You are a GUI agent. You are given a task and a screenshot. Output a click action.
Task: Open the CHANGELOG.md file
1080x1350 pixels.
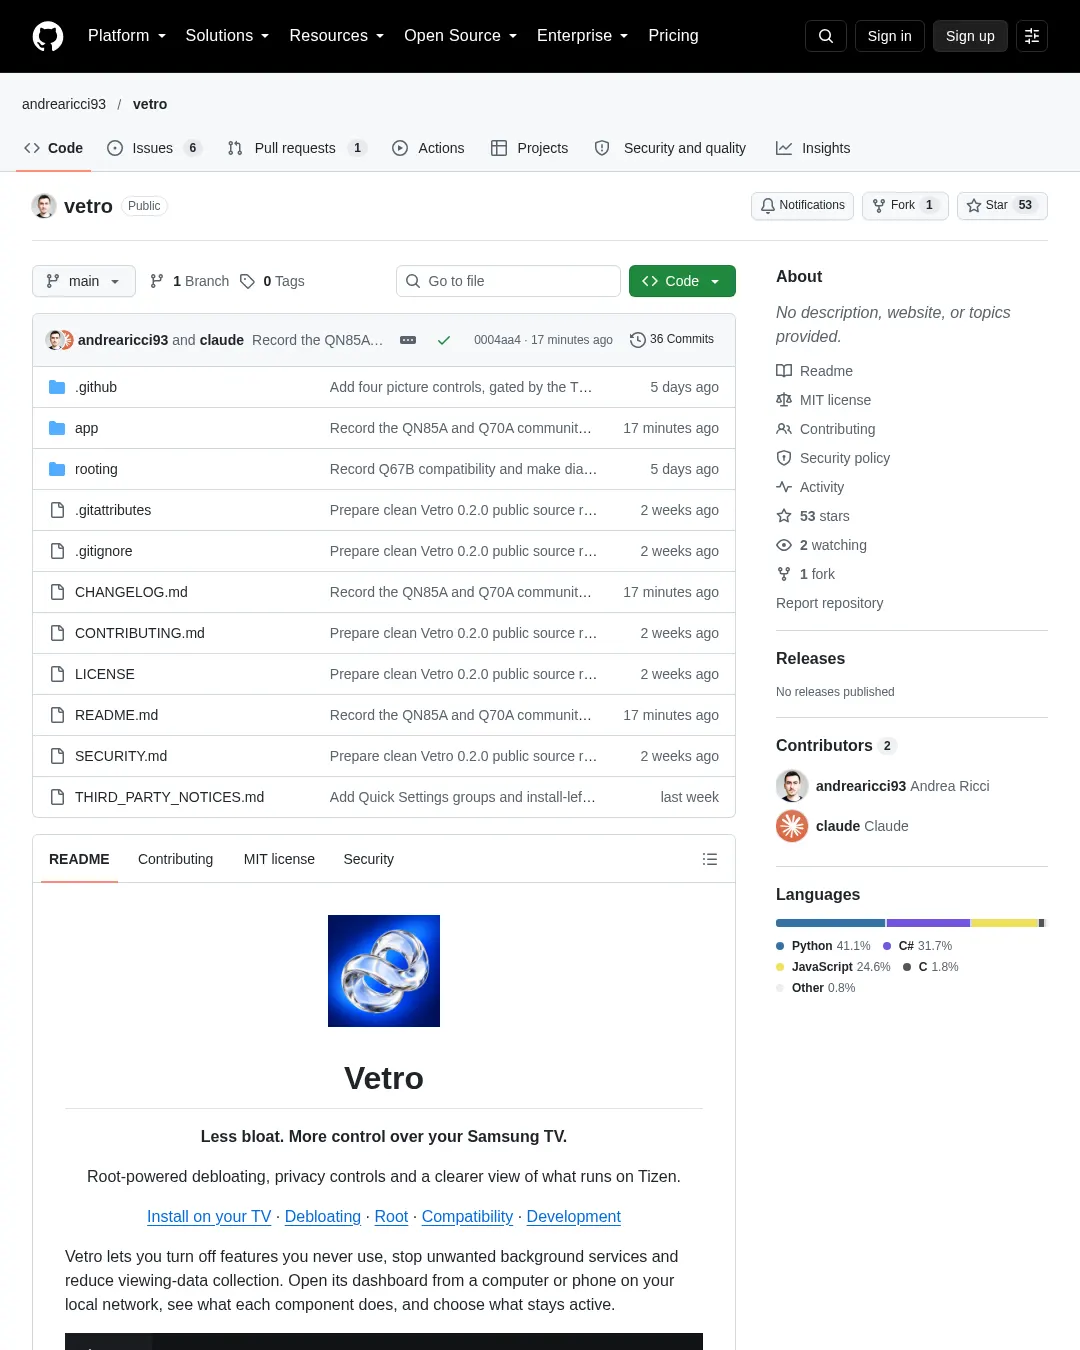pyautogui.click(x=131, y=592)
